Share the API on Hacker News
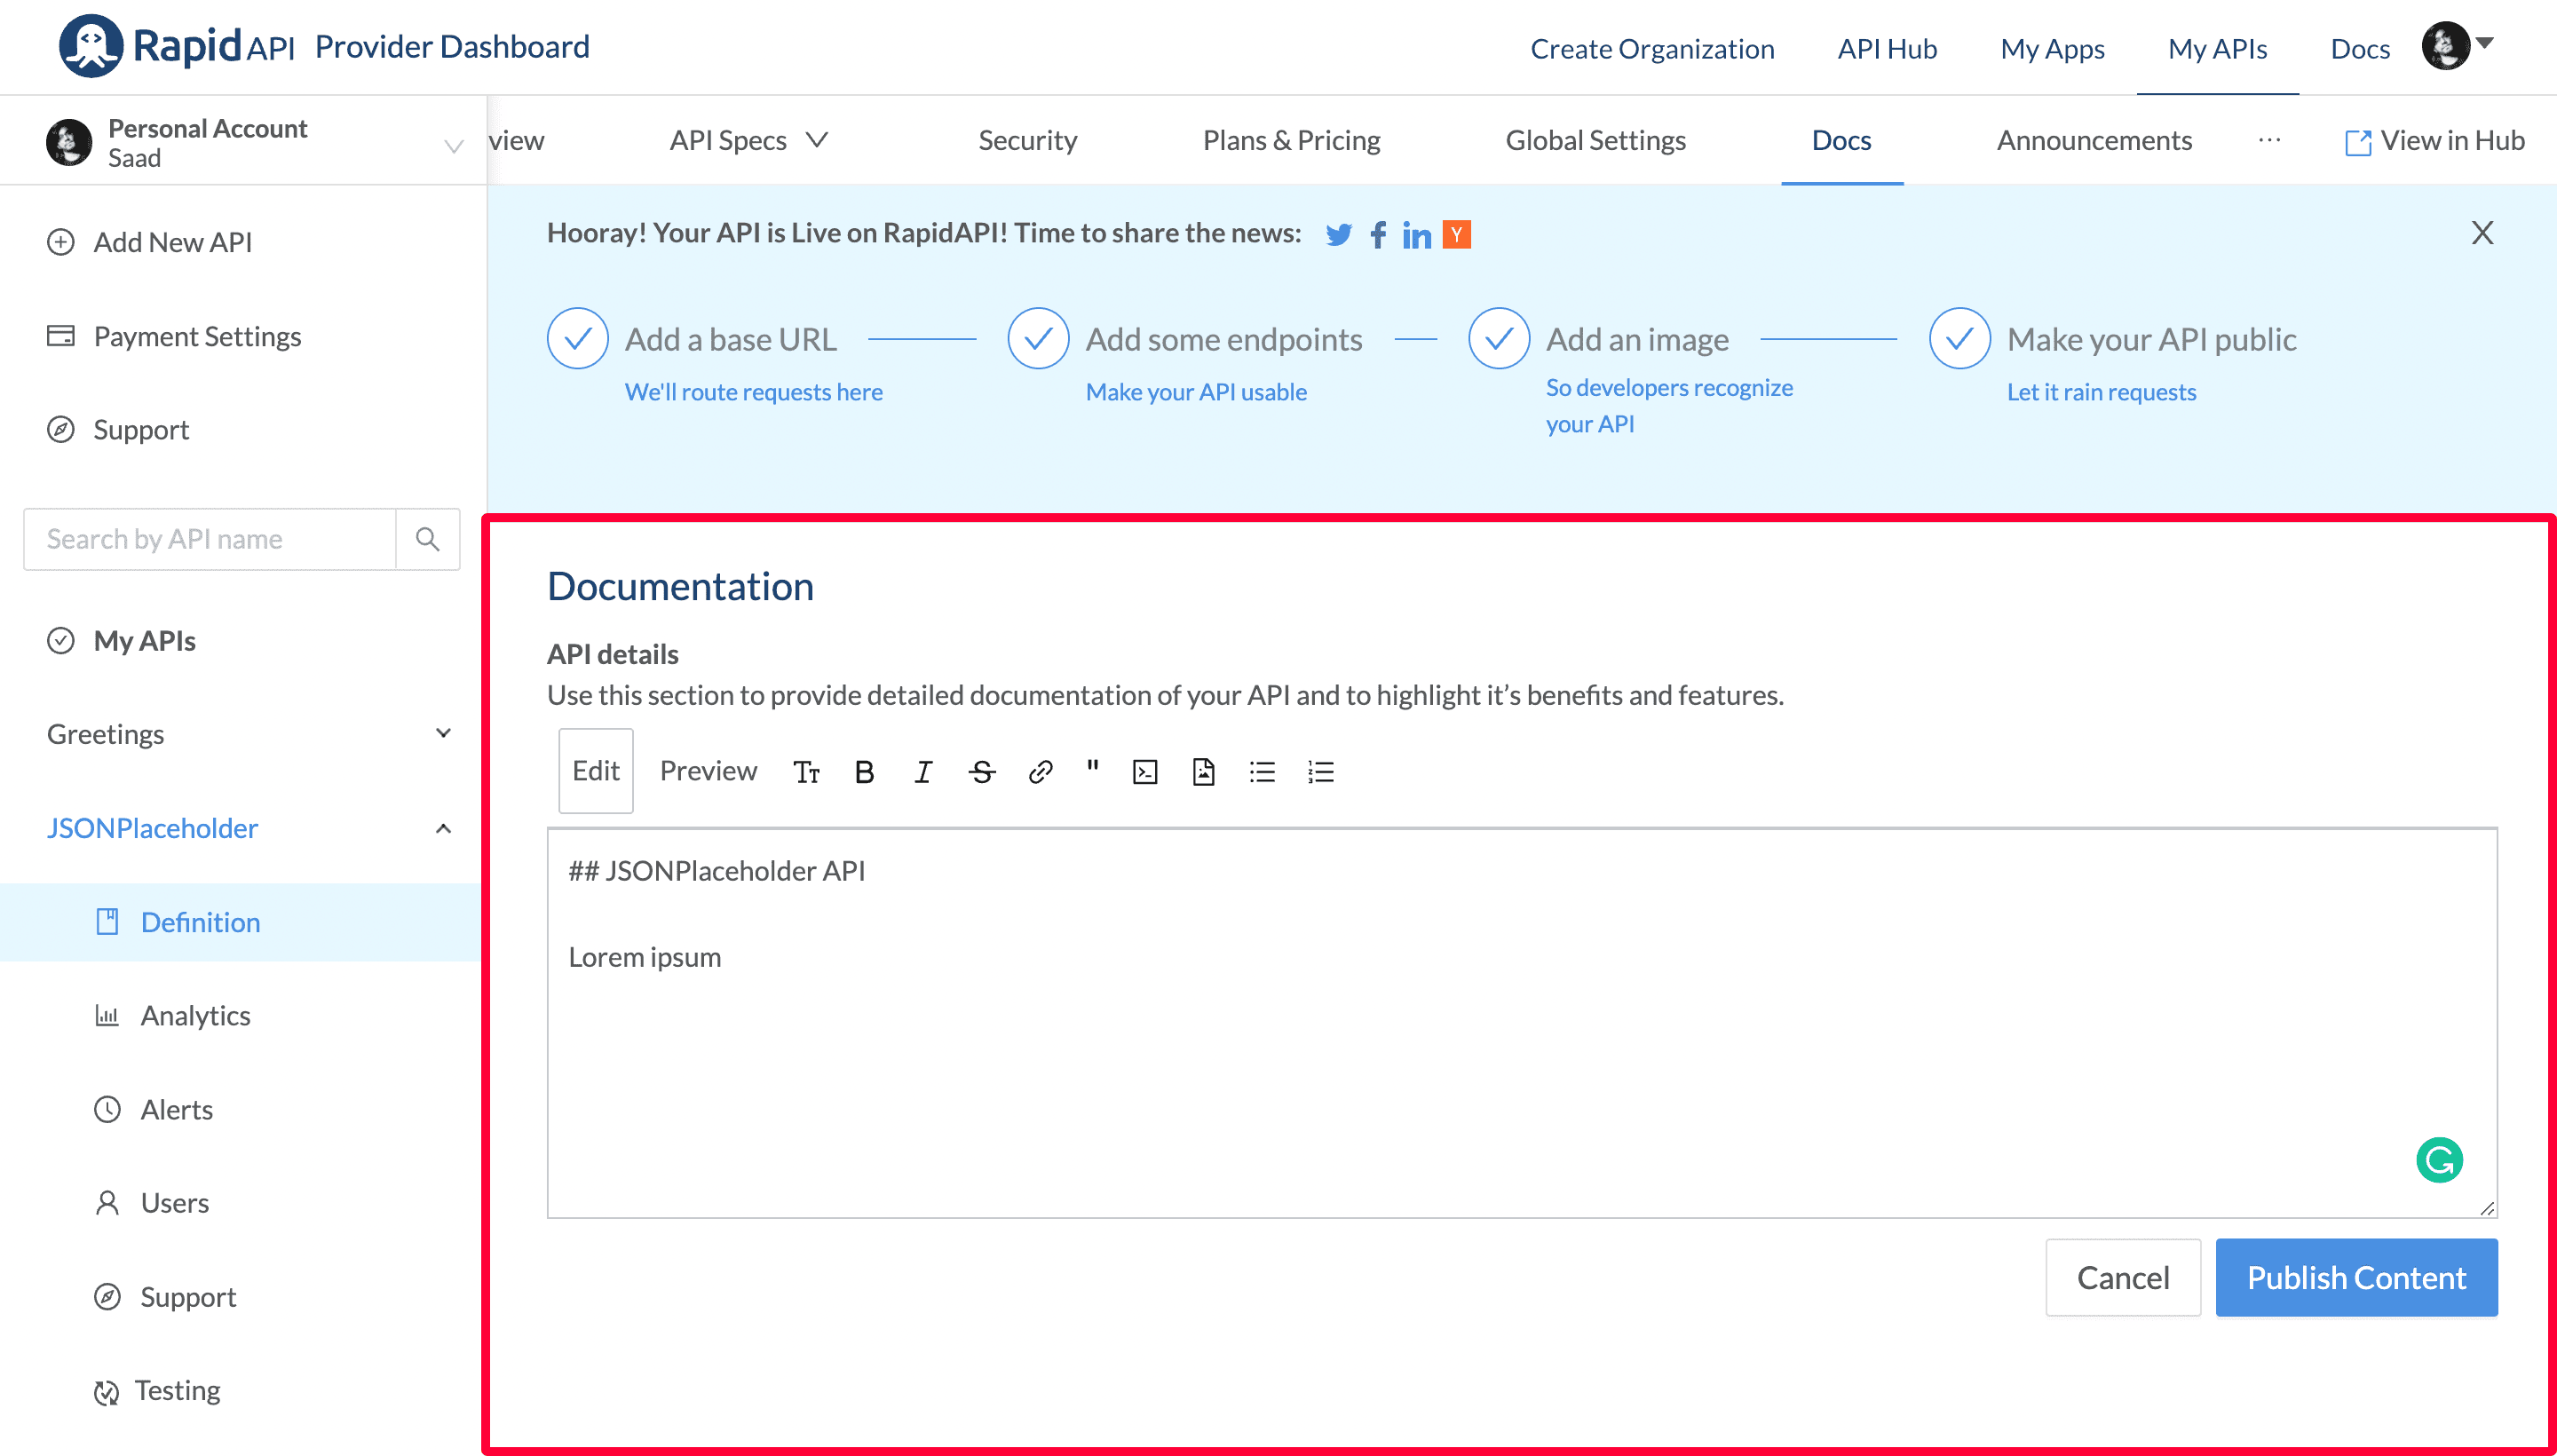Screen dimensions: 2557x1456 [1456, 235]
